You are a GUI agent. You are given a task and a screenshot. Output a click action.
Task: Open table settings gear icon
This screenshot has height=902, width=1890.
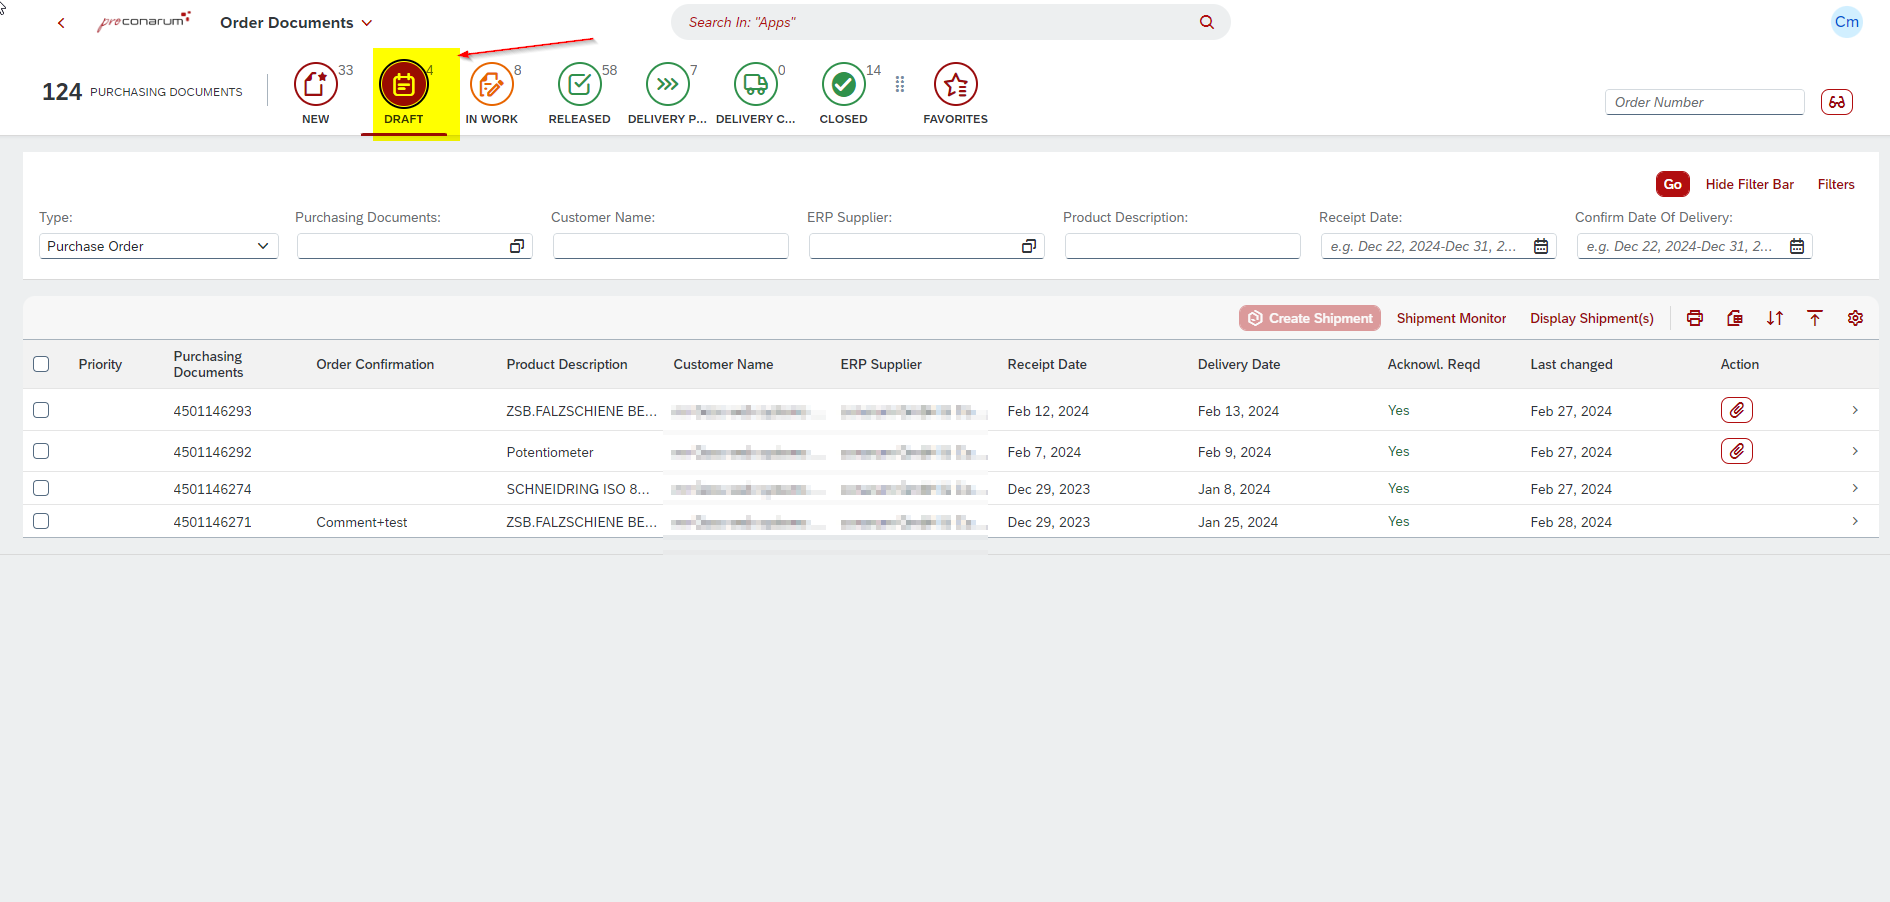[1855, 318]
